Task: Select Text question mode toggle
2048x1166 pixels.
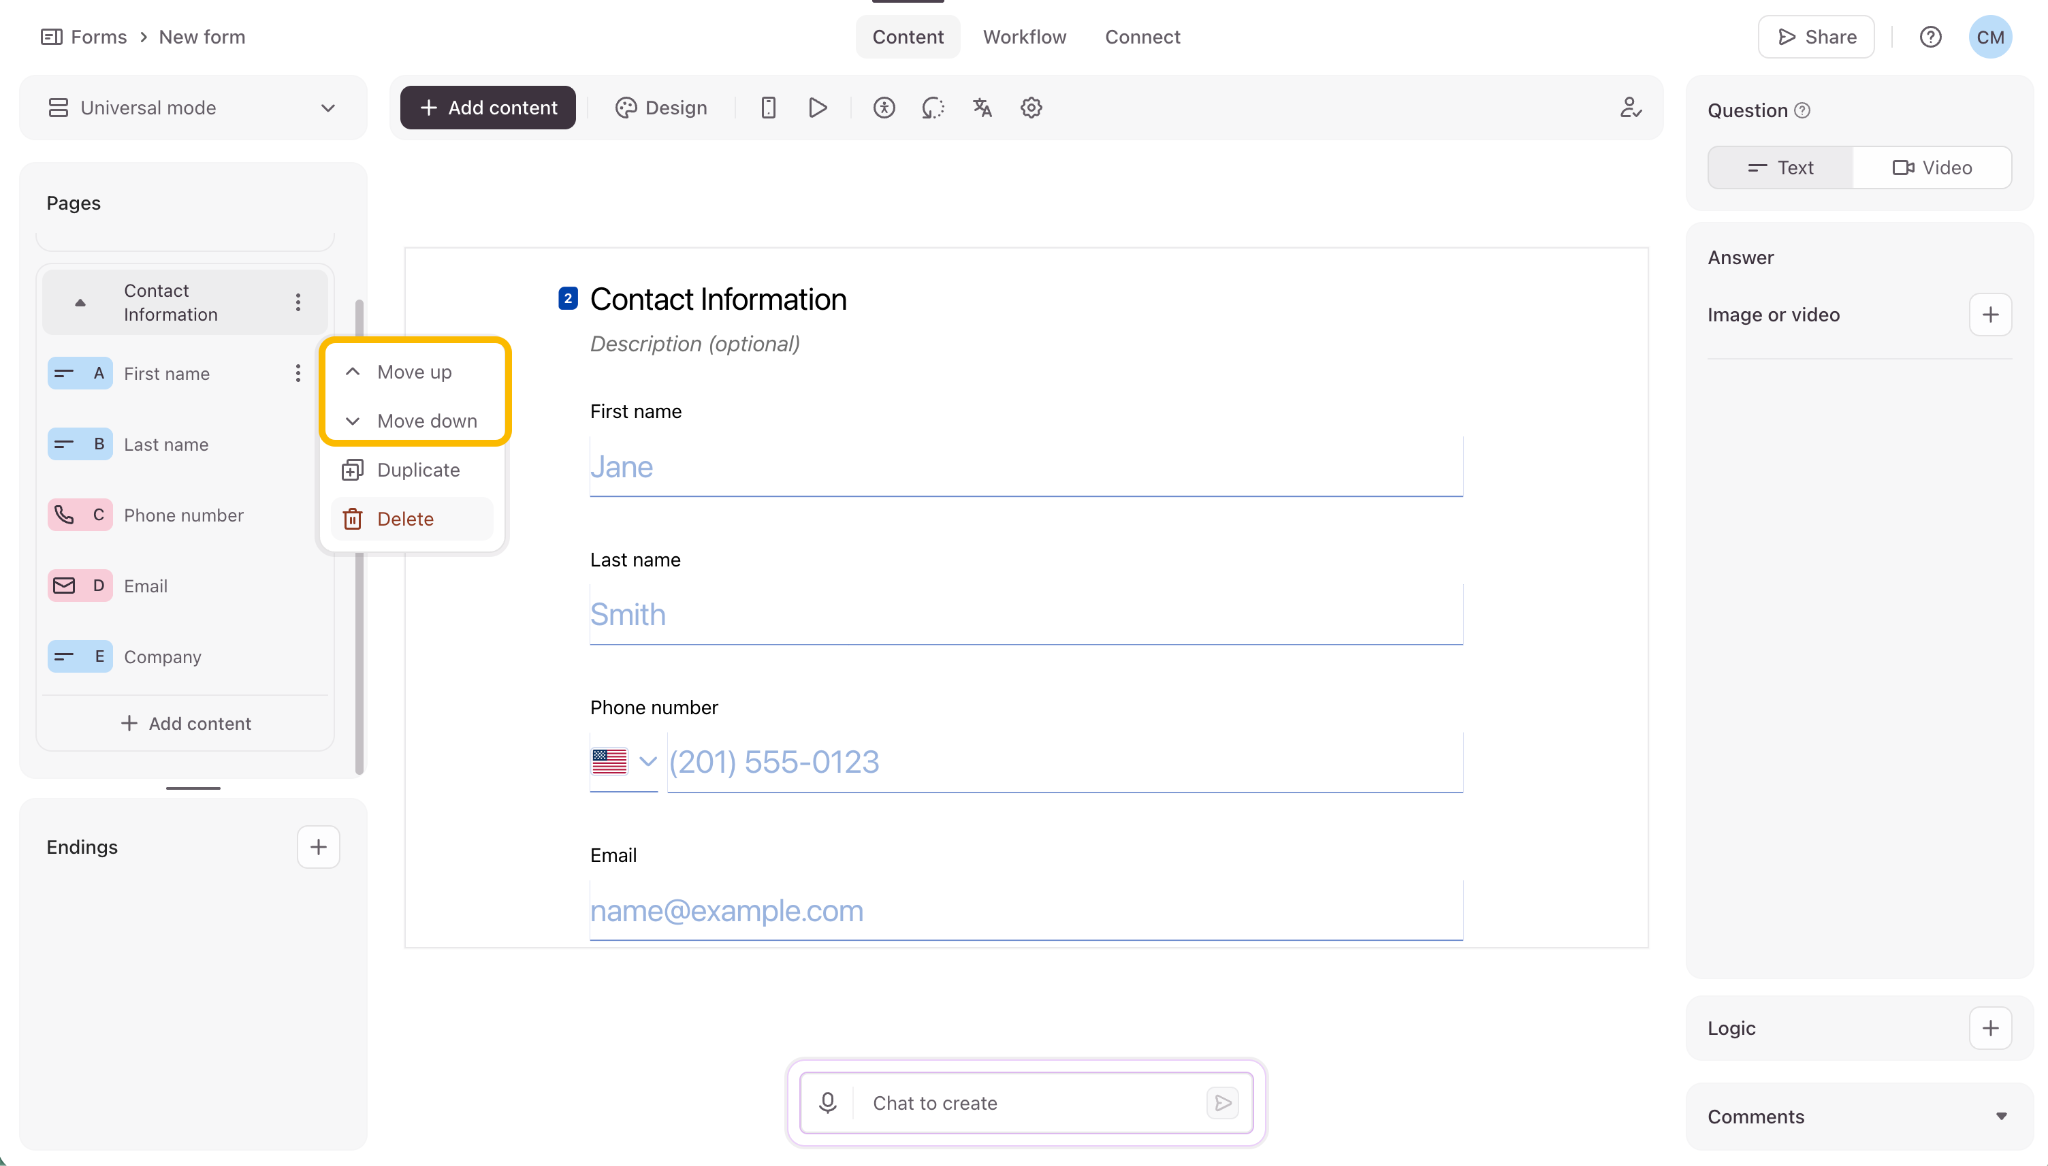Action: 1780,168
